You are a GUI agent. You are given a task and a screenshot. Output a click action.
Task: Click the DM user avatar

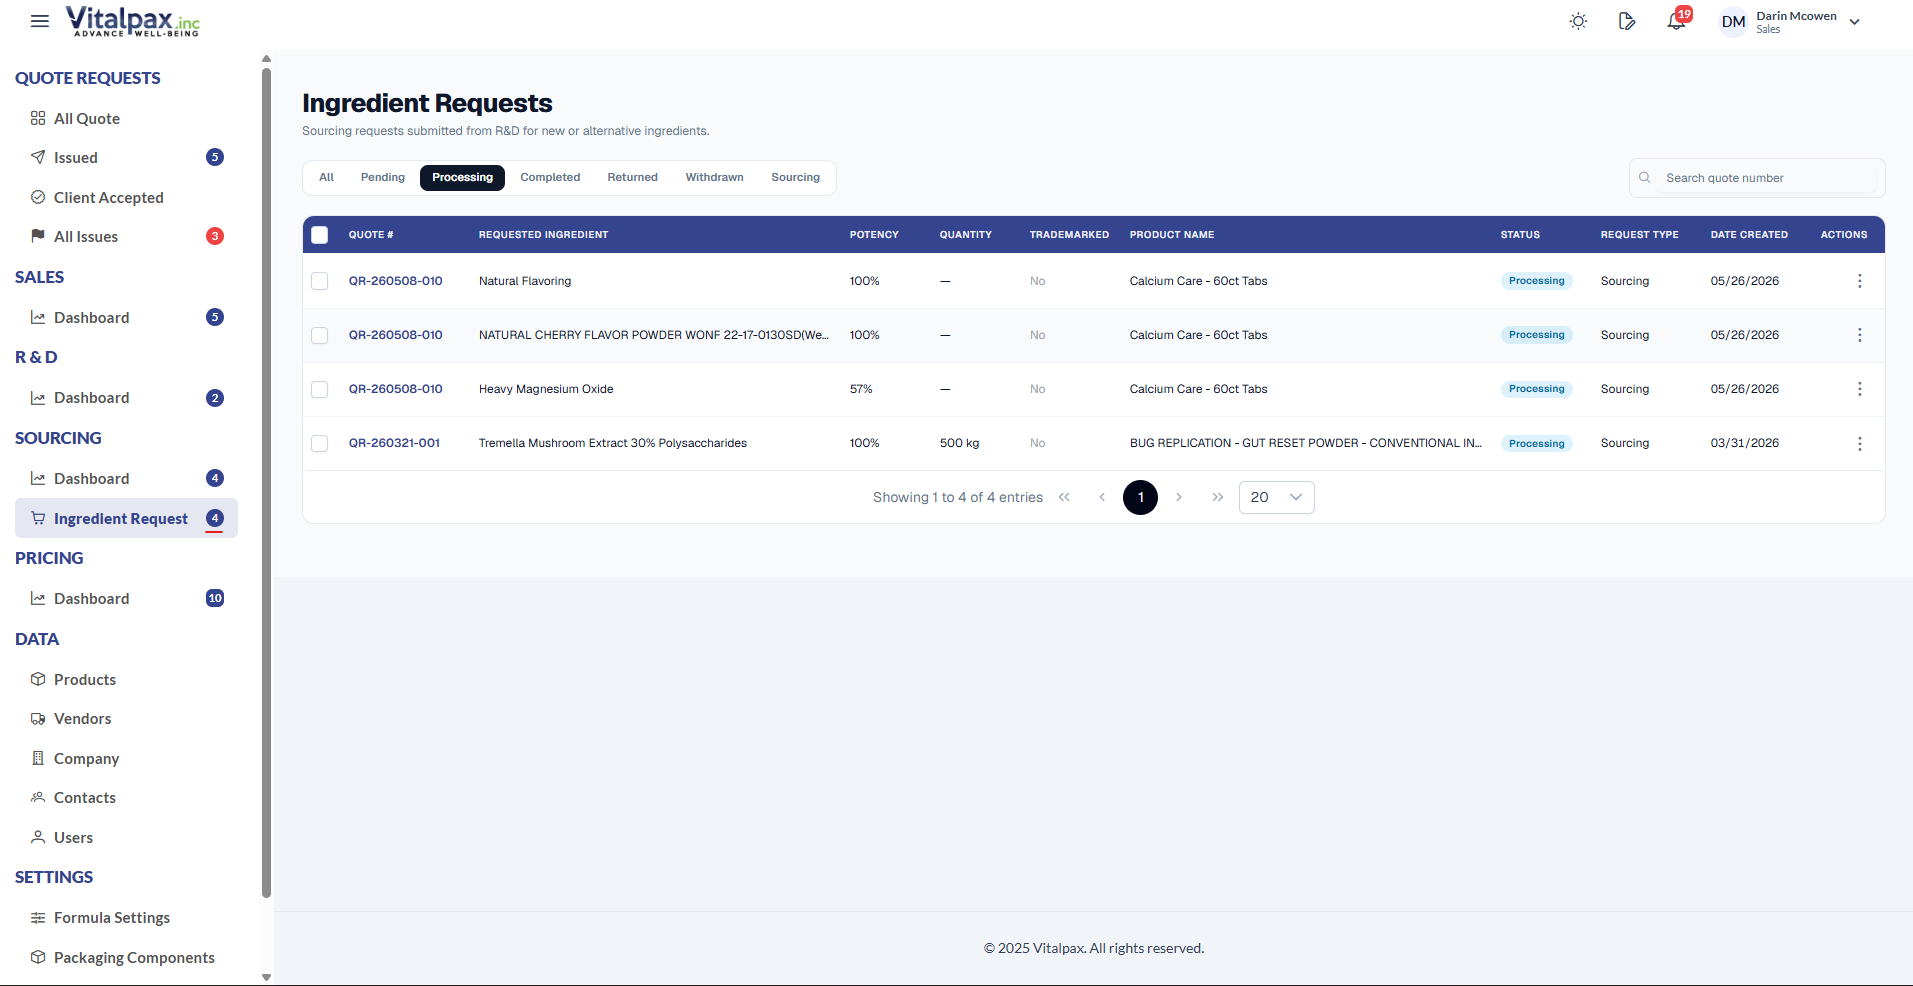[x=1733, y=22]
